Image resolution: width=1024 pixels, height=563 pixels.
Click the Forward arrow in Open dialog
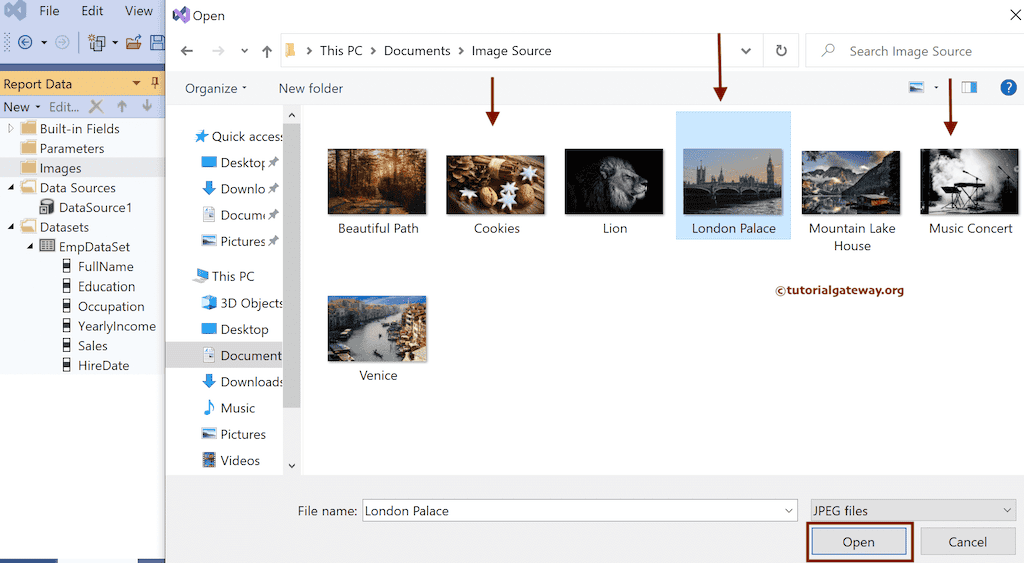(x=218, y=51)
